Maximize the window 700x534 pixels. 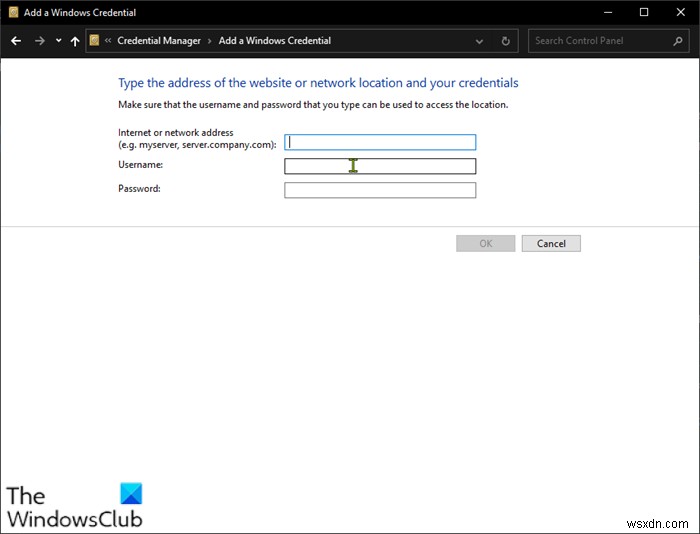tap(644, 12)
